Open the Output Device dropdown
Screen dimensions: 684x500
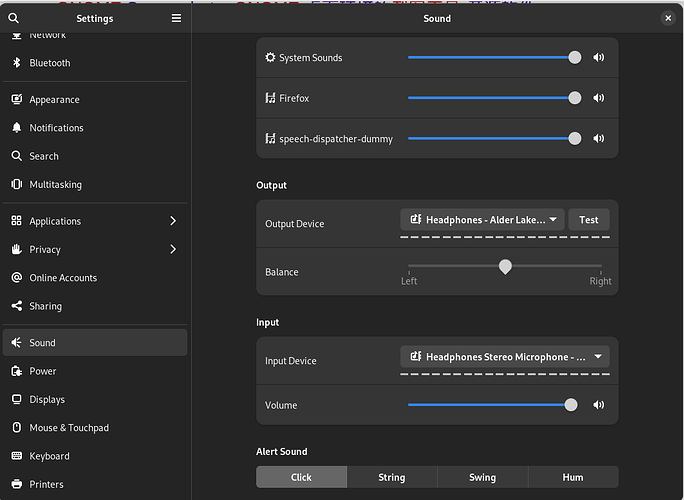pos(482,220)
